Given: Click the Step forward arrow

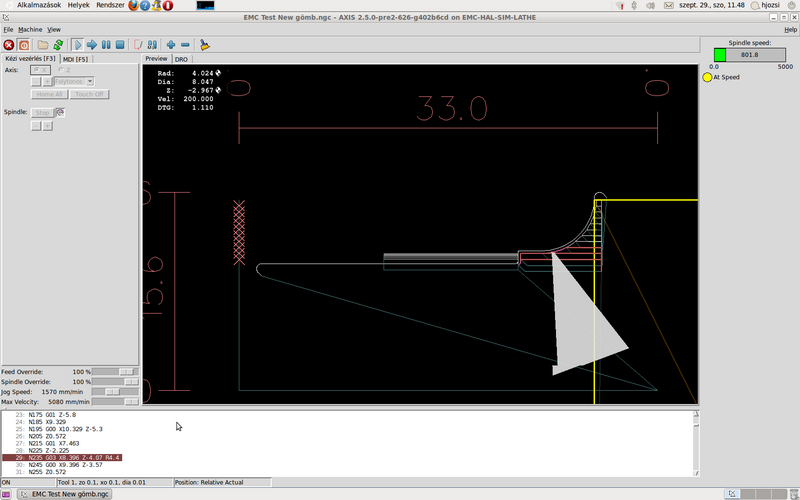Looking at the screenshot, I should coord(92,45).
